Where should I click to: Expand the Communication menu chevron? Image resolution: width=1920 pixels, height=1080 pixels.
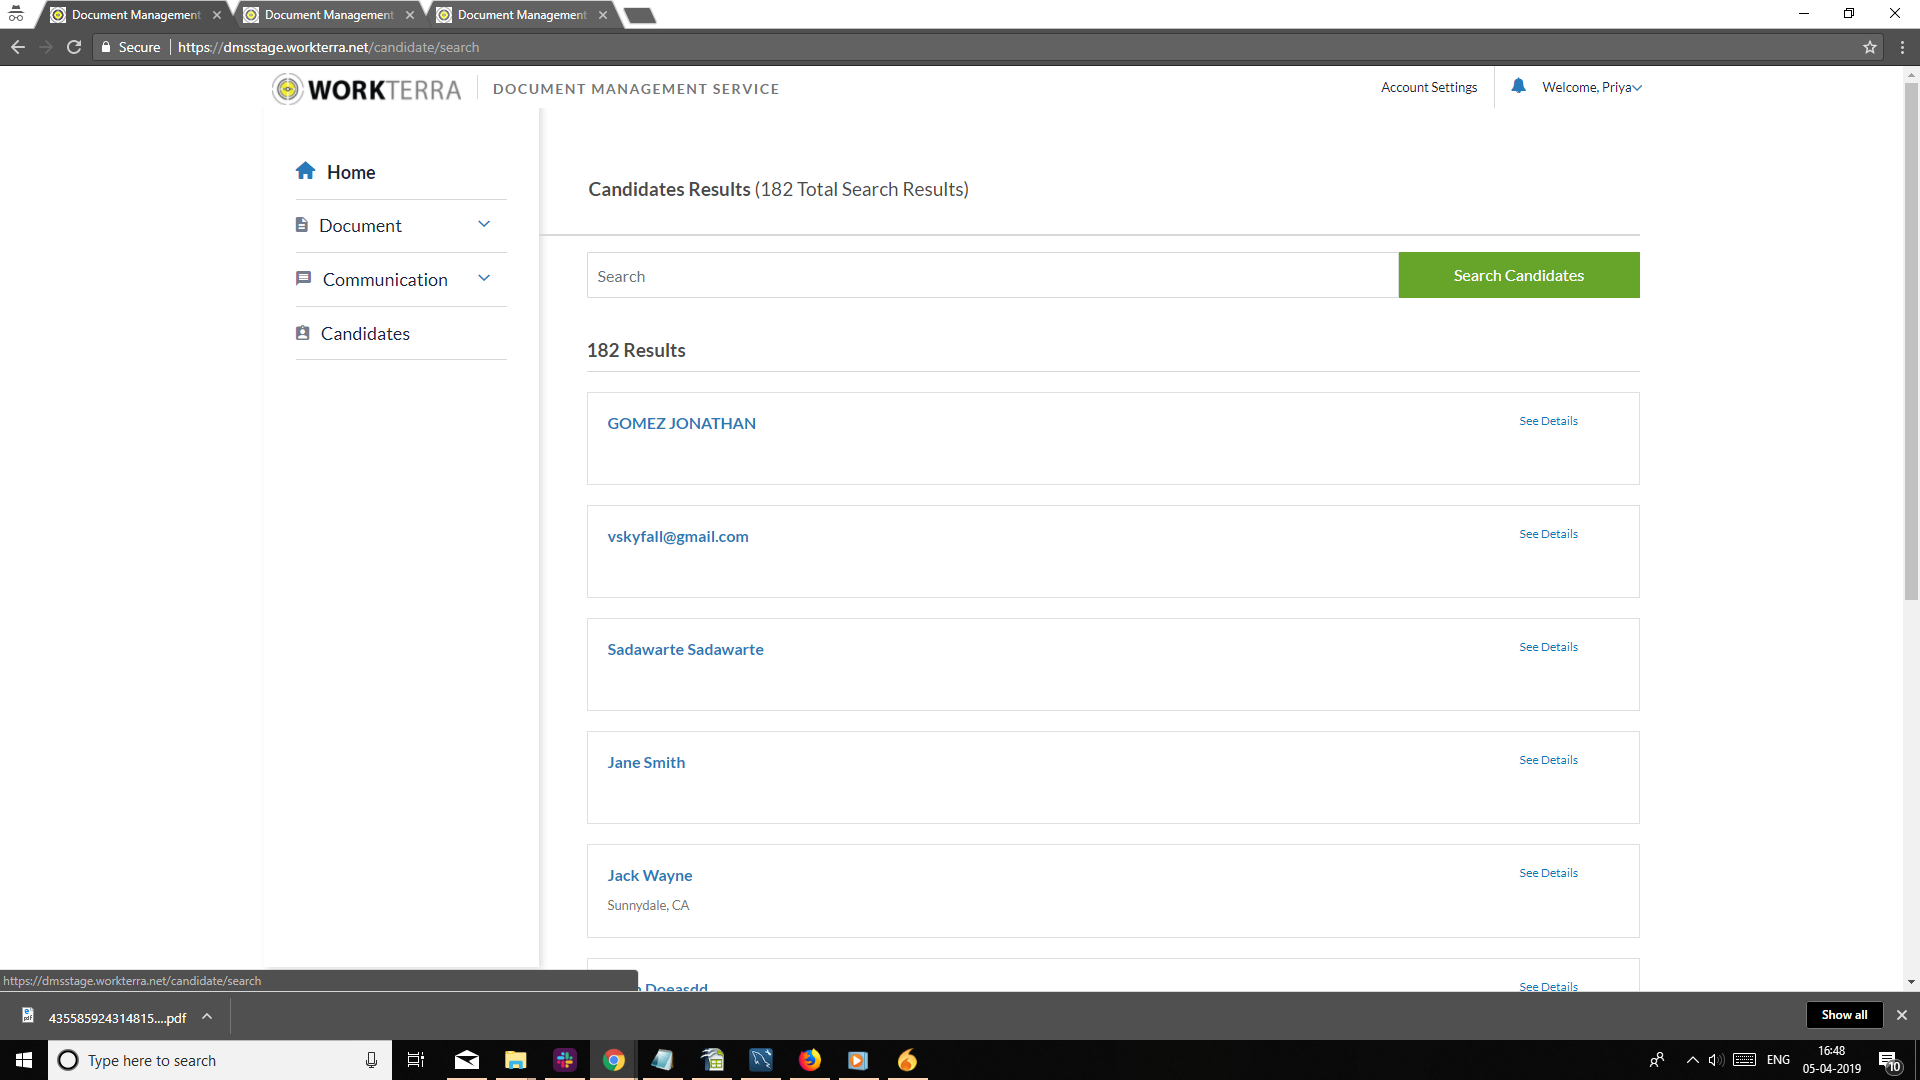pos(484,278)
